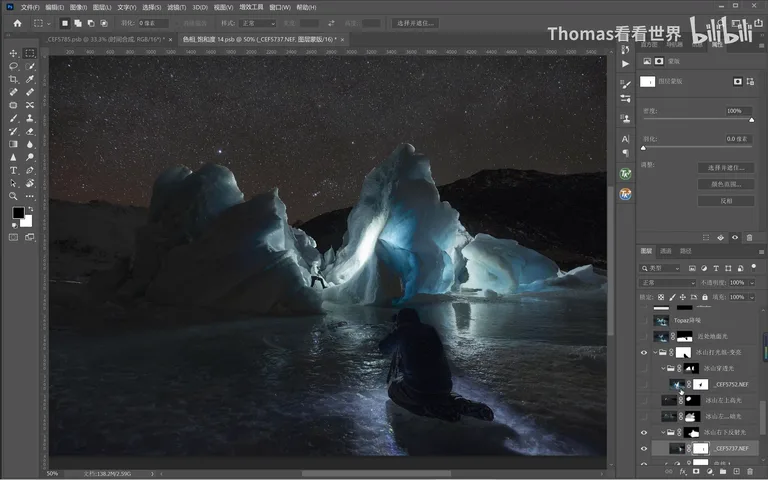The width and height of the screenshot is (768, 480).
Task: Select the Horizontal Type tool
Action: (13, 170)
